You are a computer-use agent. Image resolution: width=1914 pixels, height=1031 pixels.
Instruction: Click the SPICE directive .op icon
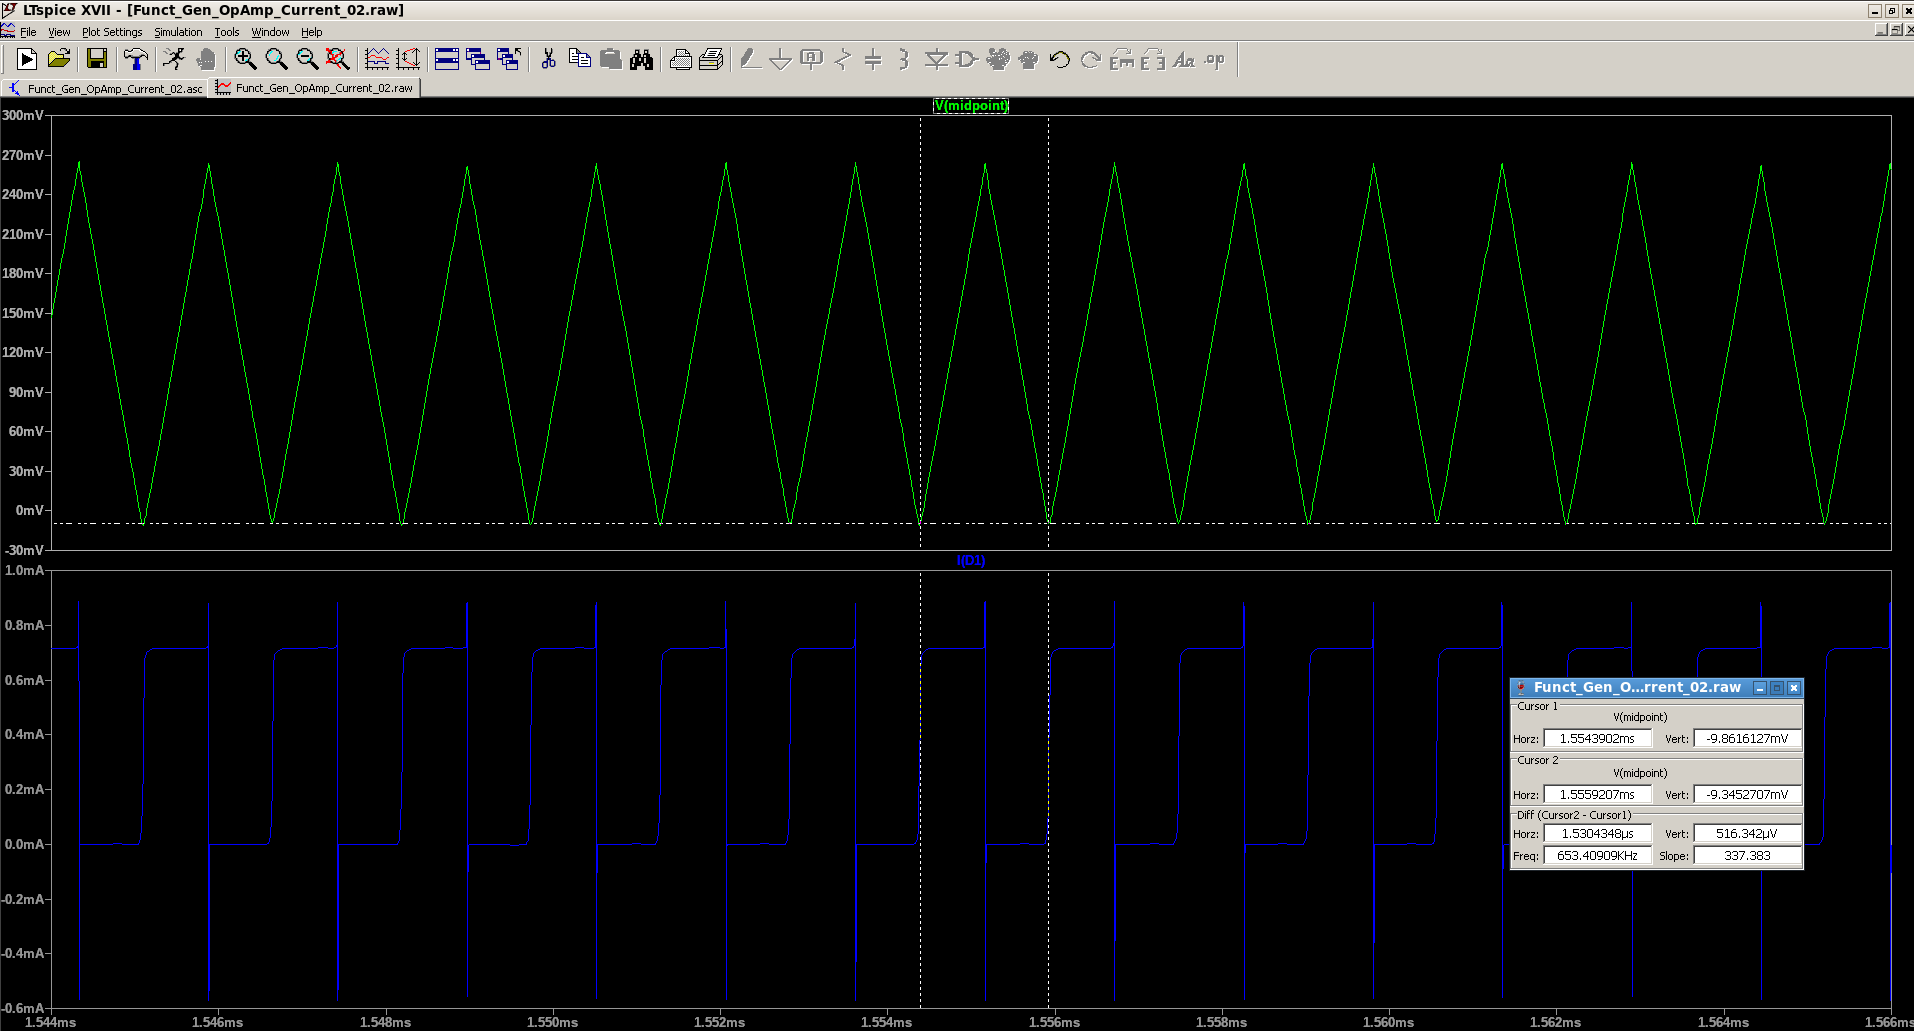click(1215, 60)
